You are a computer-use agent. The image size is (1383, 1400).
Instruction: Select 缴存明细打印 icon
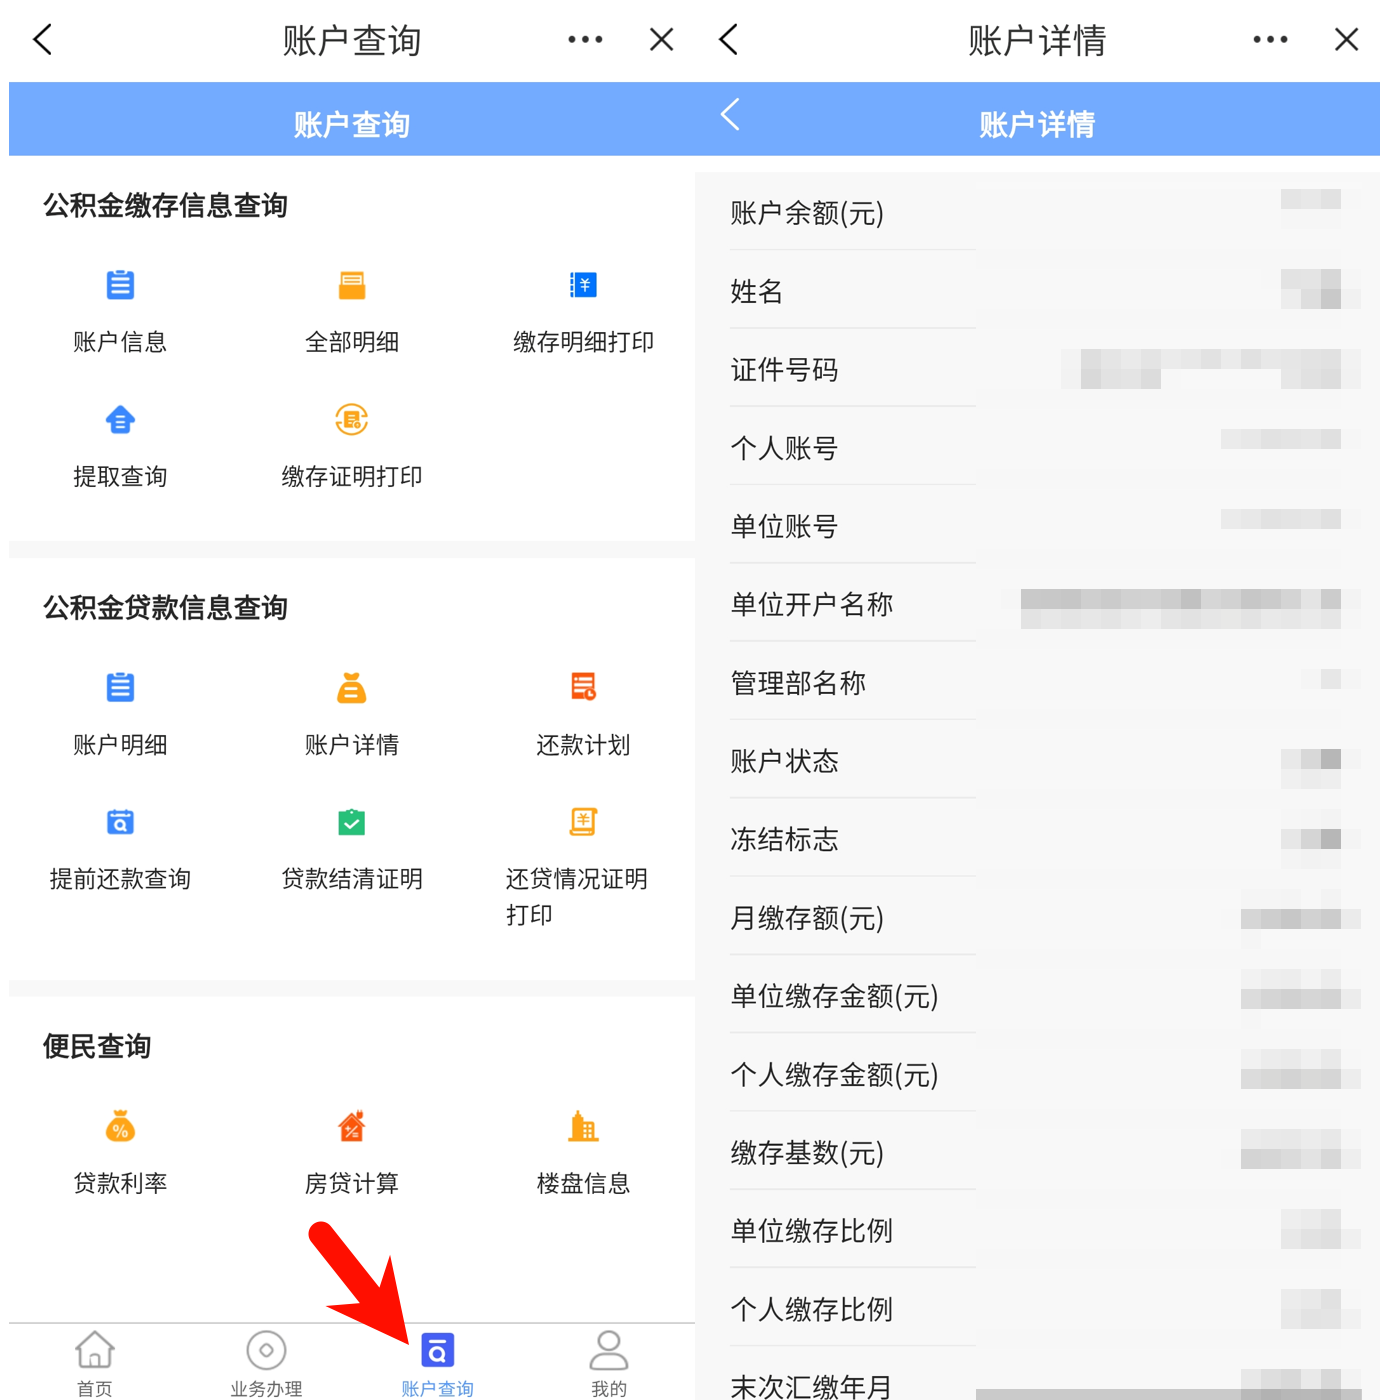tap(583, 286)
